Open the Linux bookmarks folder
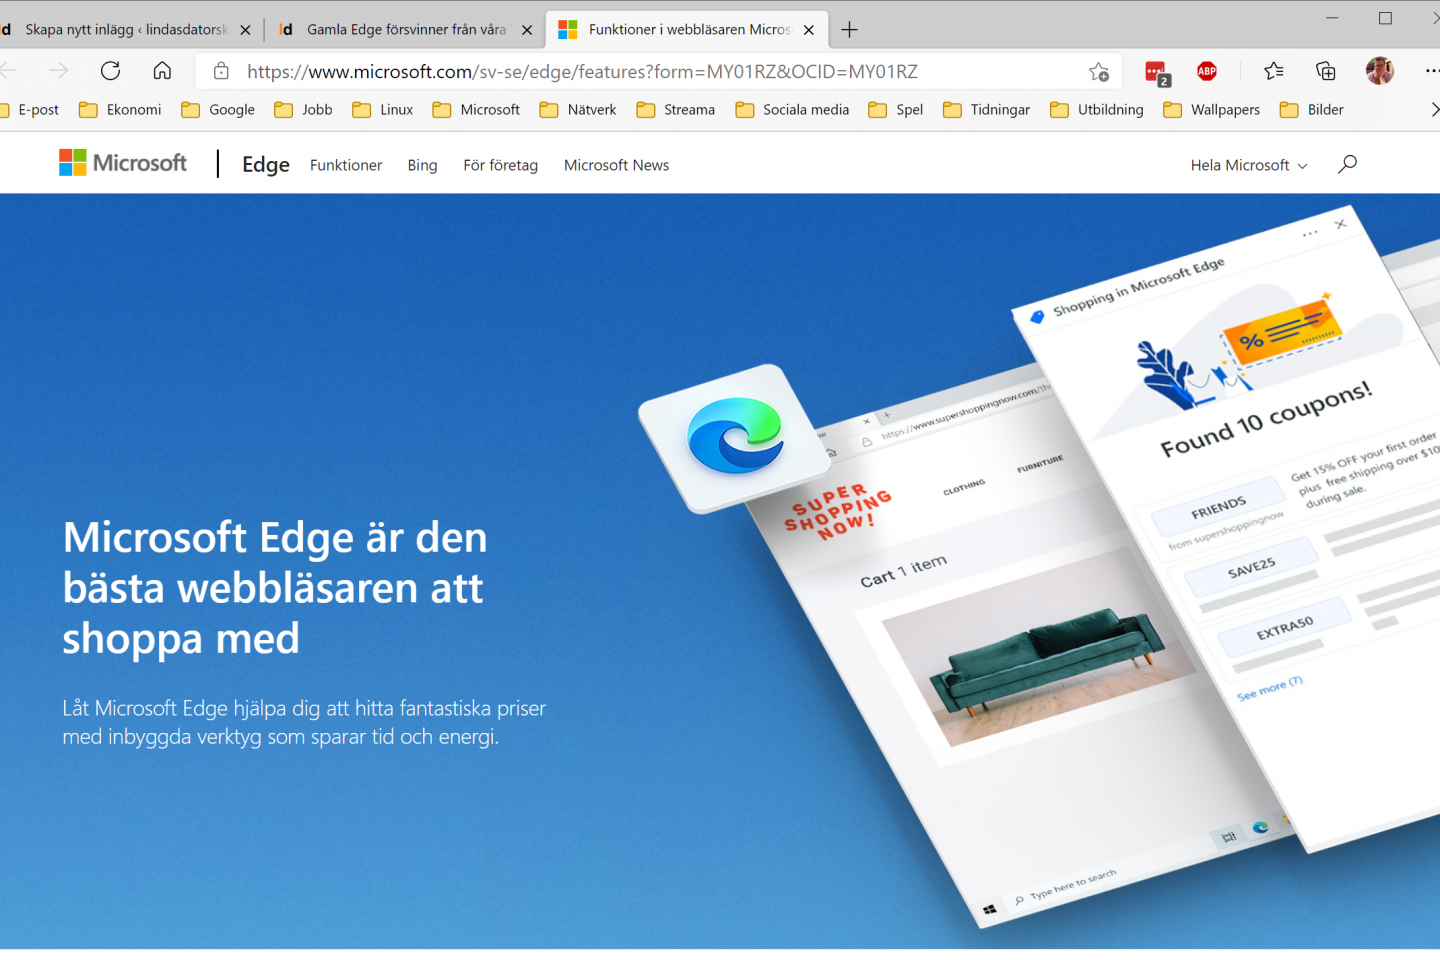Image resolution: width=1440 pixels, height=960 pixels. pyautogui.click(x=382, y=110)
